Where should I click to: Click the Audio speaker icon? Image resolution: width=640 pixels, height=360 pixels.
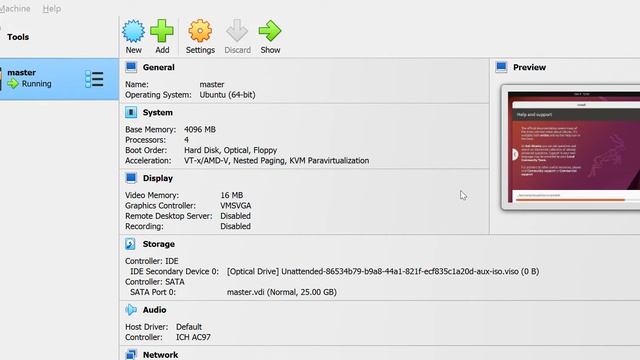point(131,310)
